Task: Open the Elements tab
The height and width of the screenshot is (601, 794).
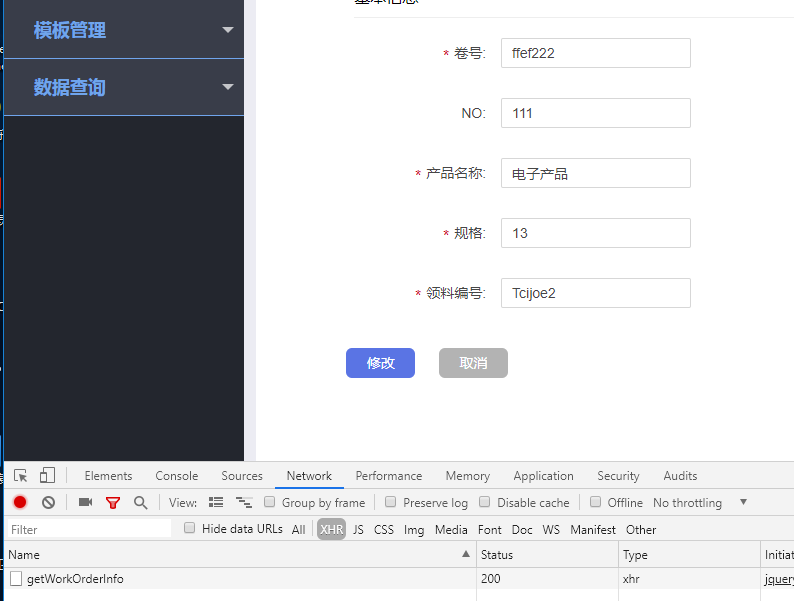Action: click(x=108, y=476)
